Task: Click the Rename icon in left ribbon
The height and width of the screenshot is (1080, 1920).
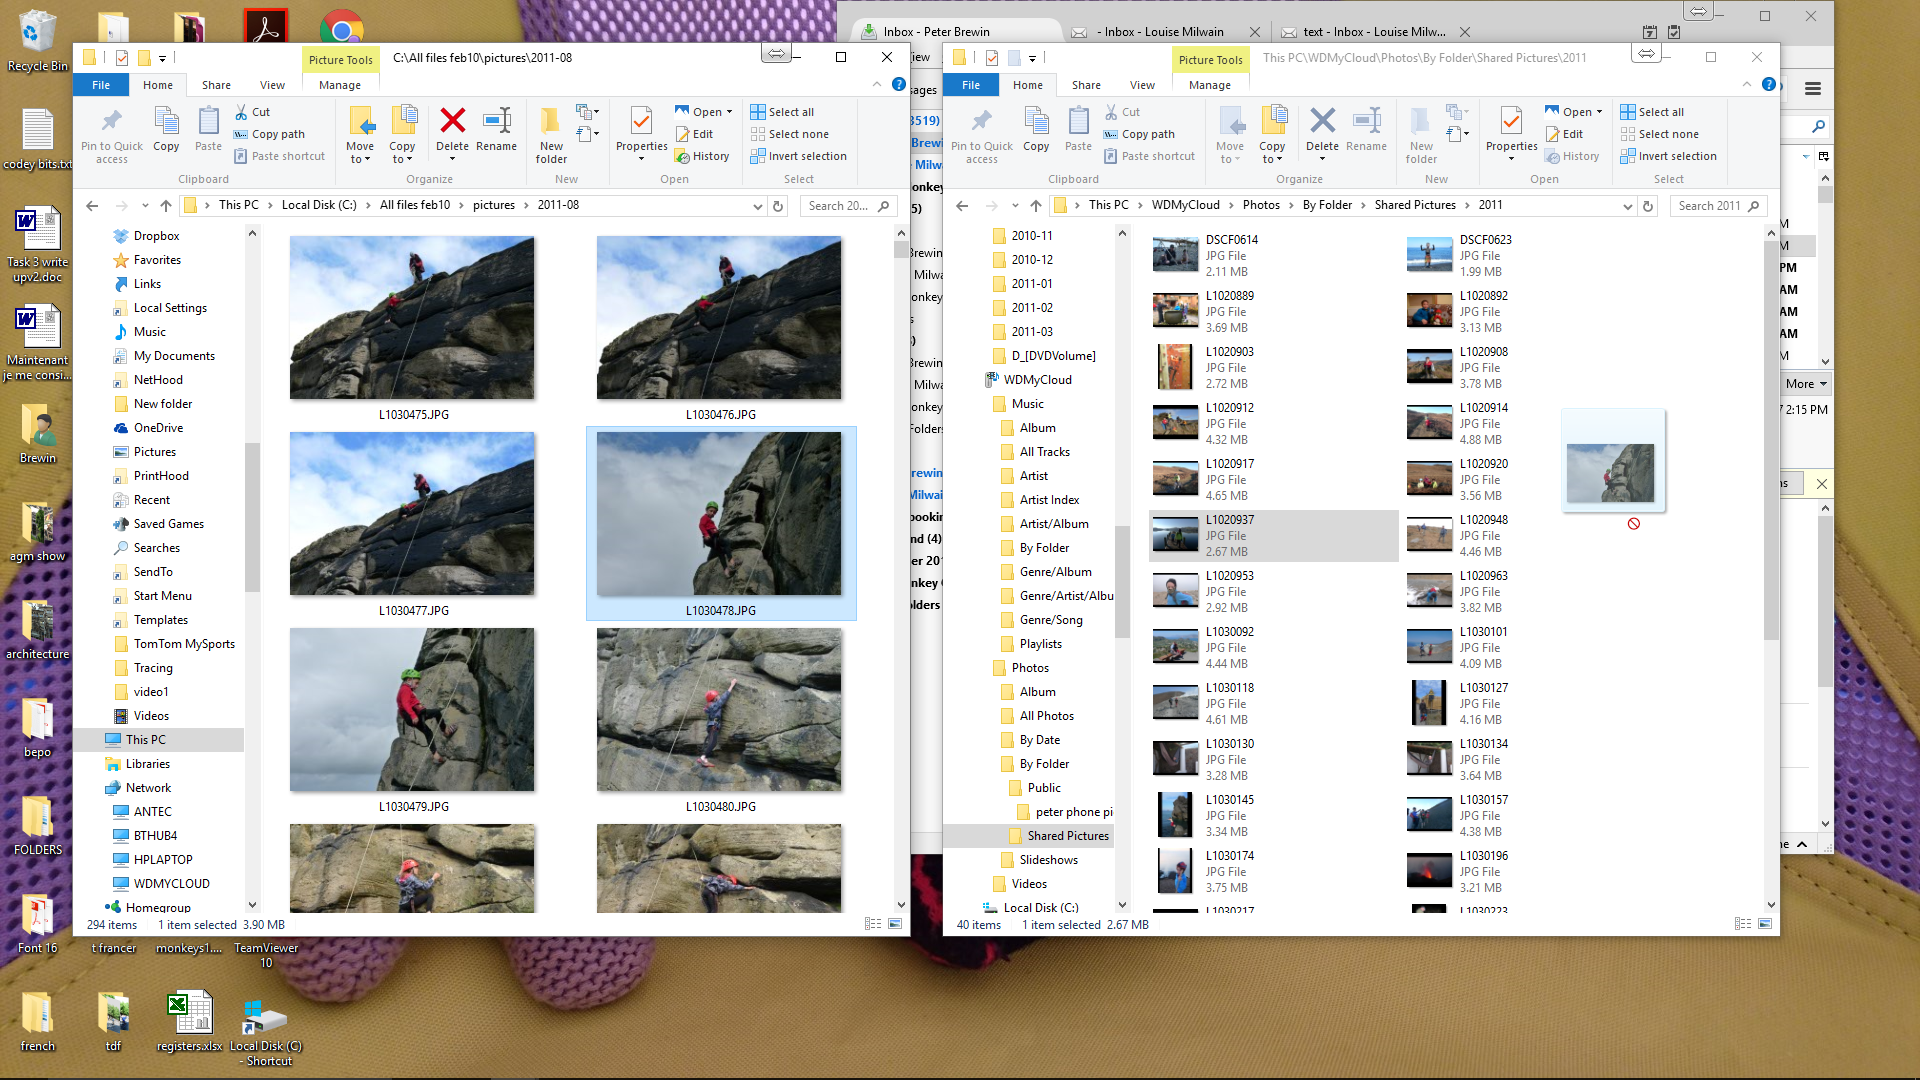Action: (496, 122)
